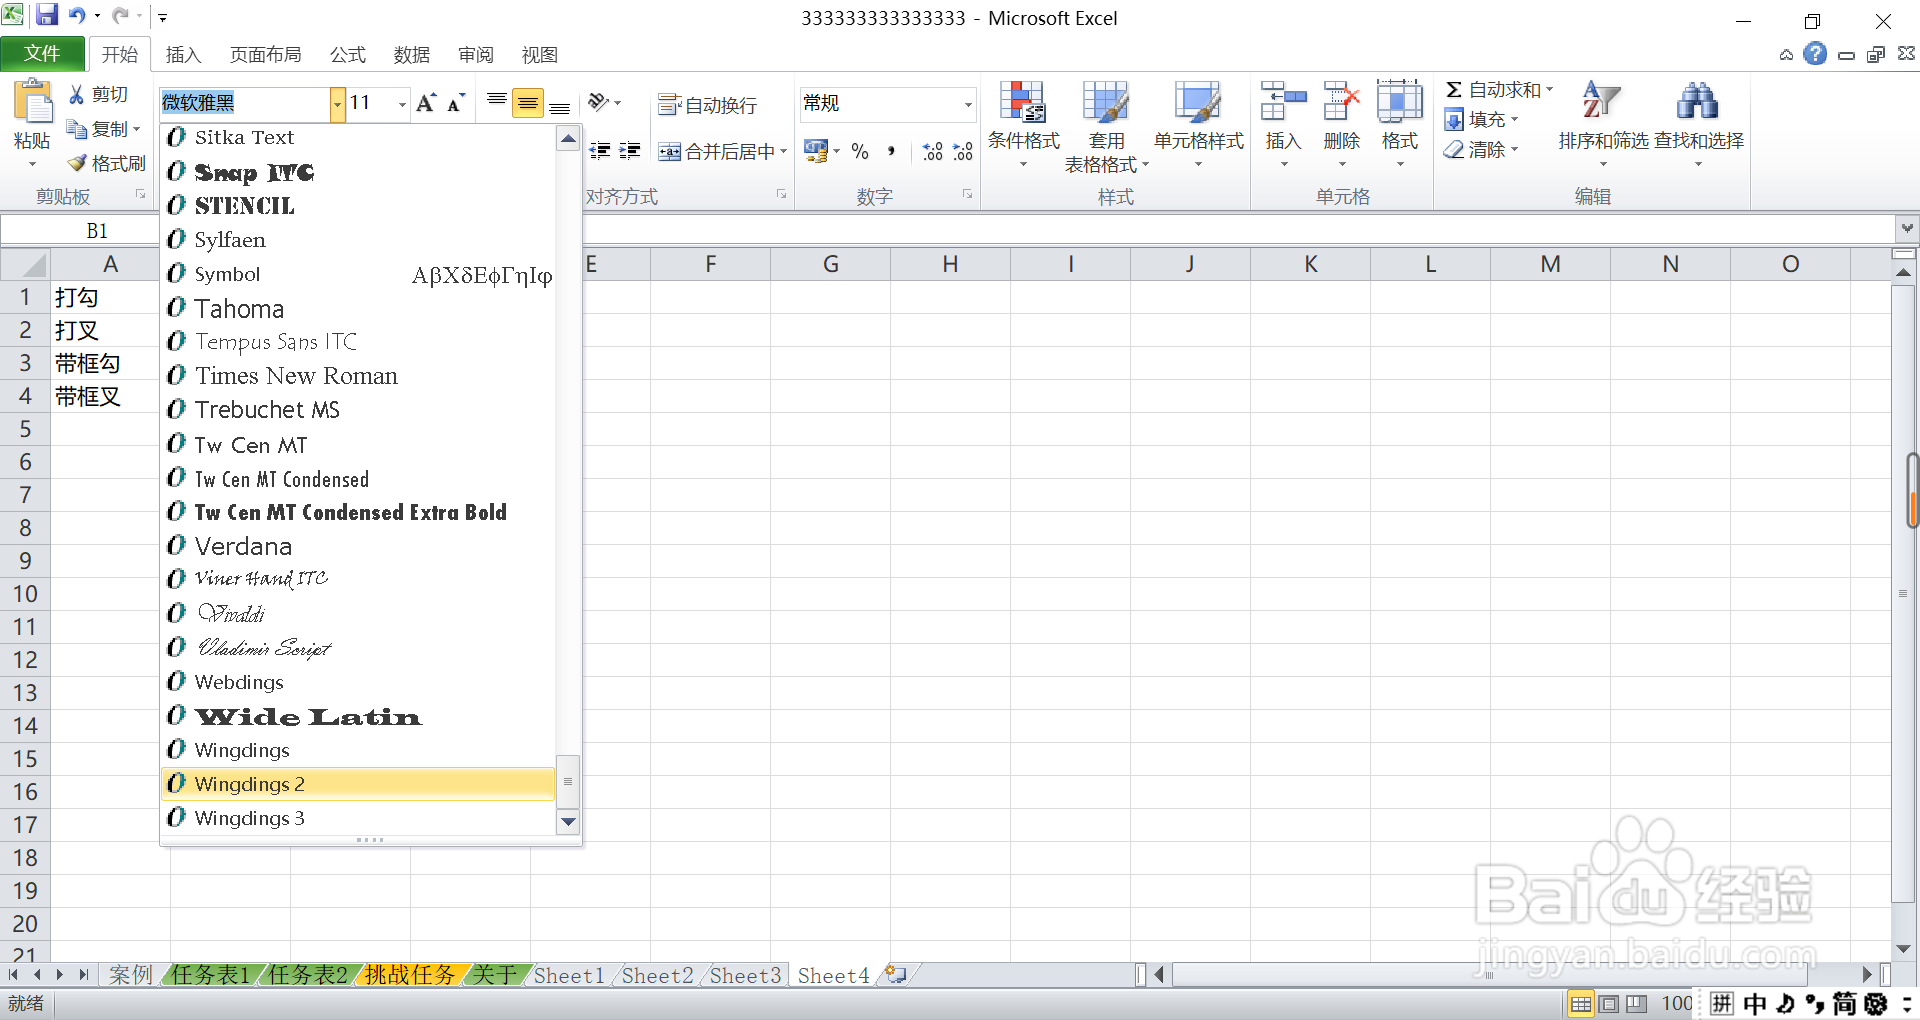Open the File (文件) tab
The image size is (1920, 1020).
(x=42, y=54)
